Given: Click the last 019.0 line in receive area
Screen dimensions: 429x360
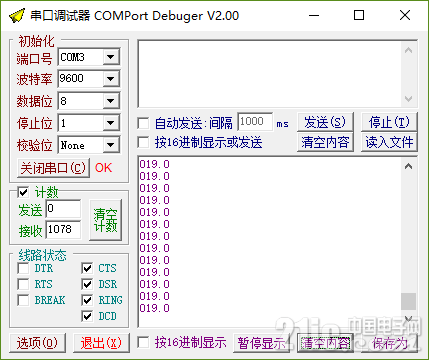Looking at the screenshot, I should (x=155, y=308).
